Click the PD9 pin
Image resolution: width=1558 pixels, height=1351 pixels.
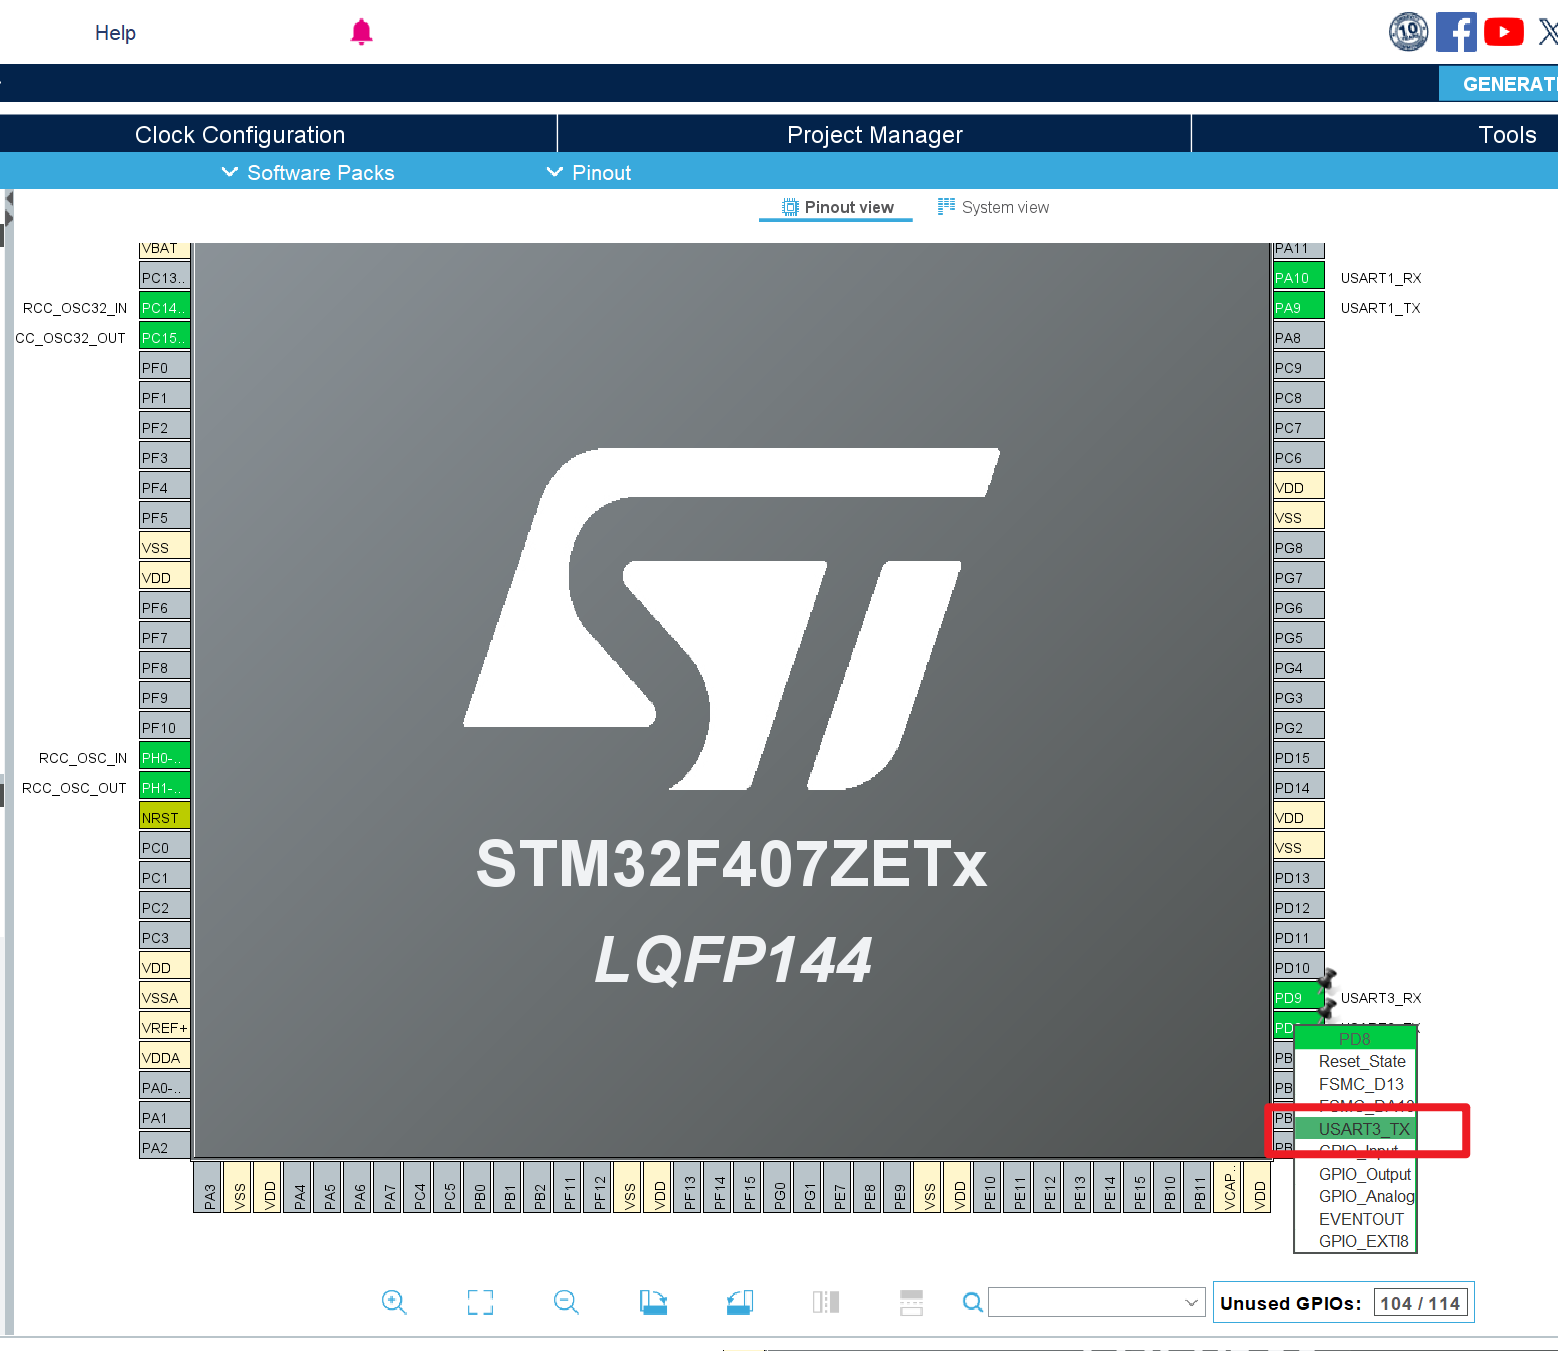1299,997
